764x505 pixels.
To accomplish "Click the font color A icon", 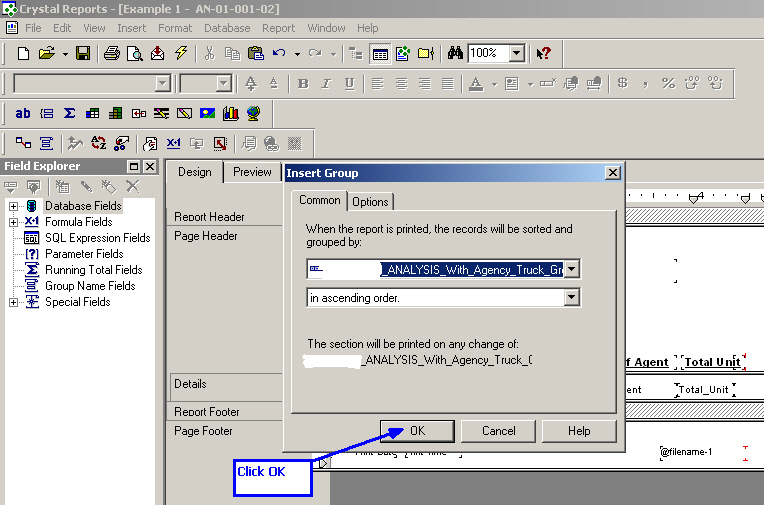I will (x=476, y=84).
